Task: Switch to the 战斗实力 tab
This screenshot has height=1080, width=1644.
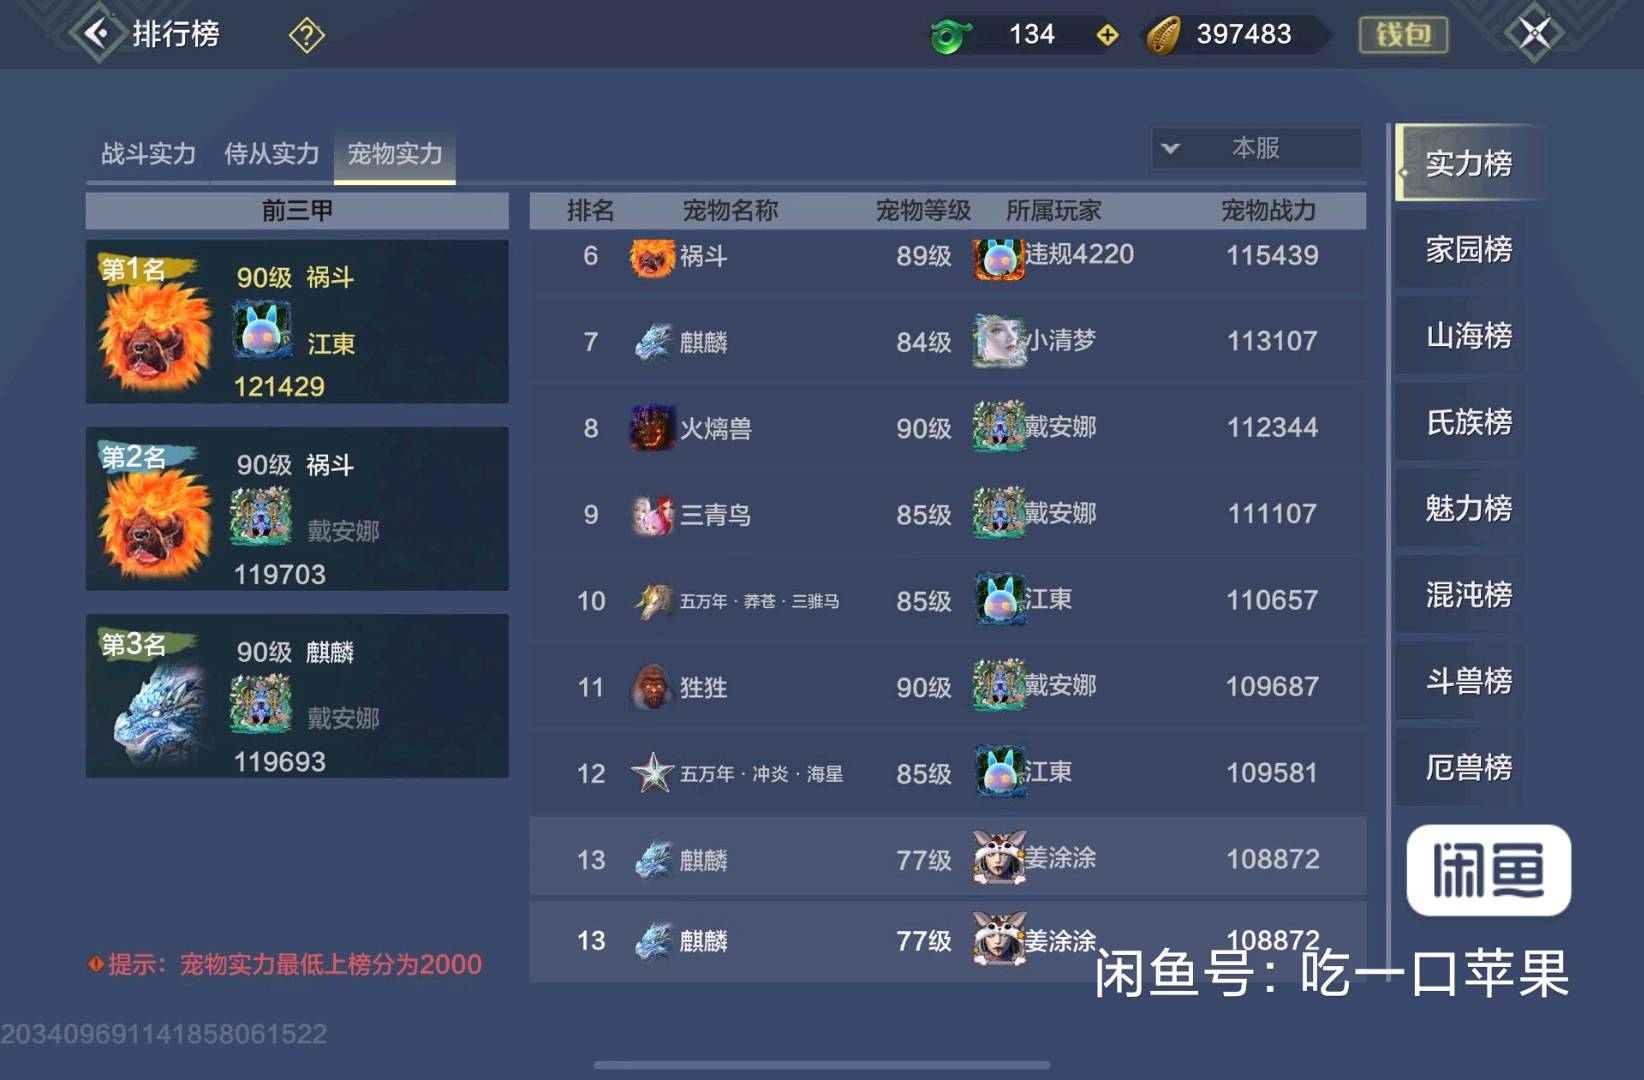Action: click(148, 154)
